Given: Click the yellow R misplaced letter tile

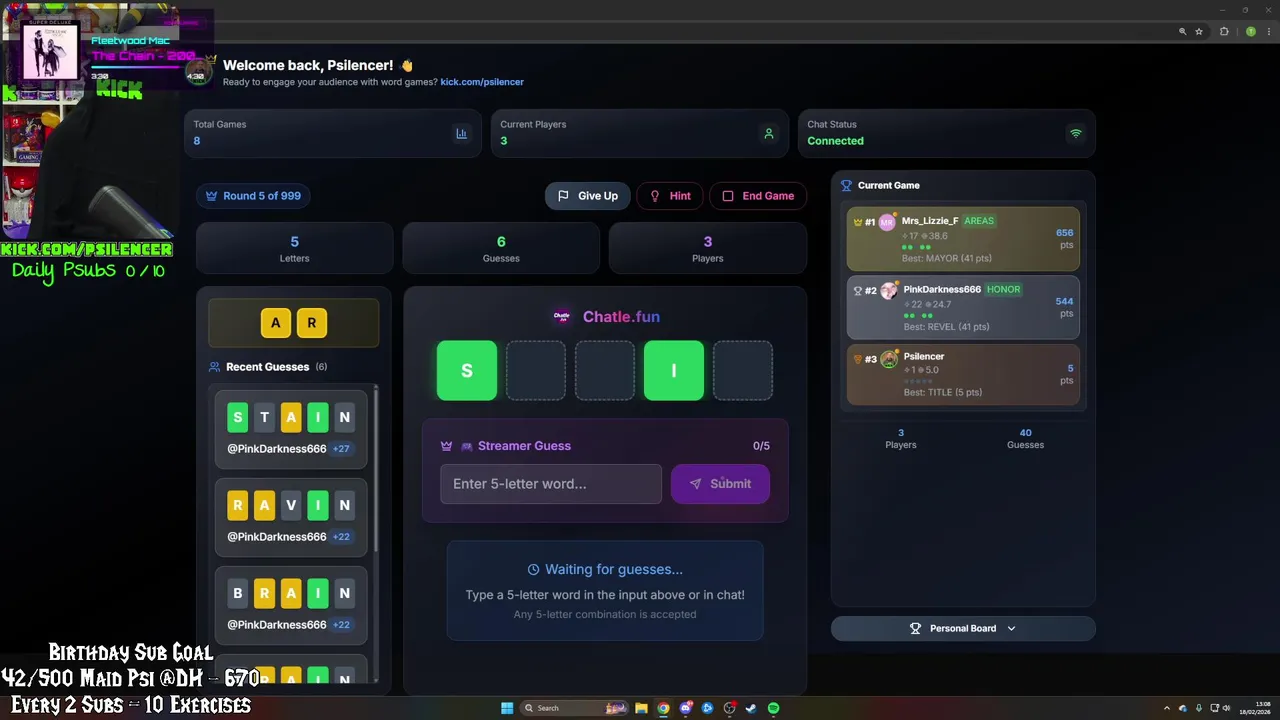Looking at the screenshot, I should click(312, 323).
